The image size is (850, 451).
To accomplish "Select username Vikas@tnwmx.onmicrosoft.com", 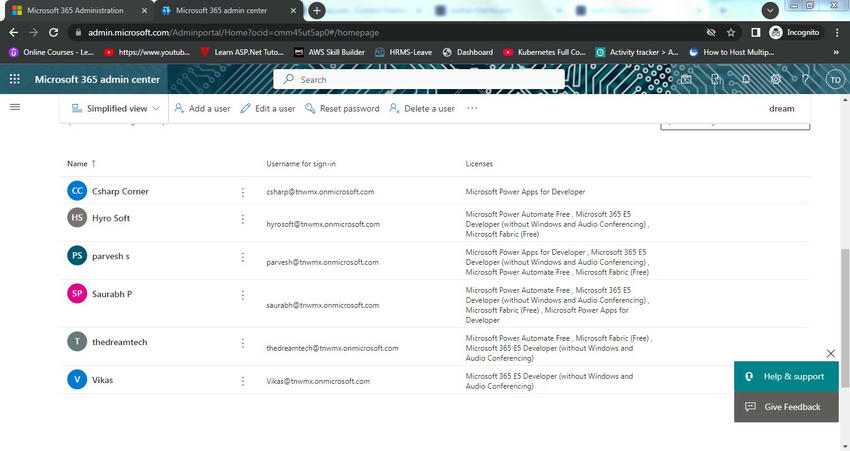I will (x=318, y=381).
